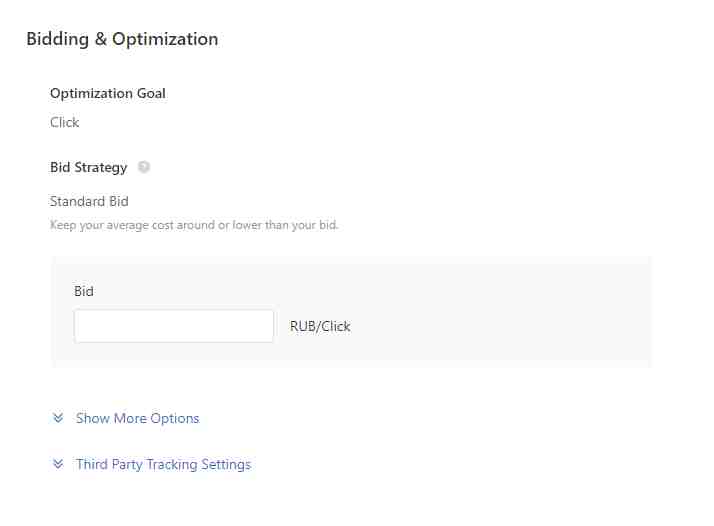Open Third Party Tracking Settings link text
The height and width of the screenshot is (526, 714).
(163, 464)
